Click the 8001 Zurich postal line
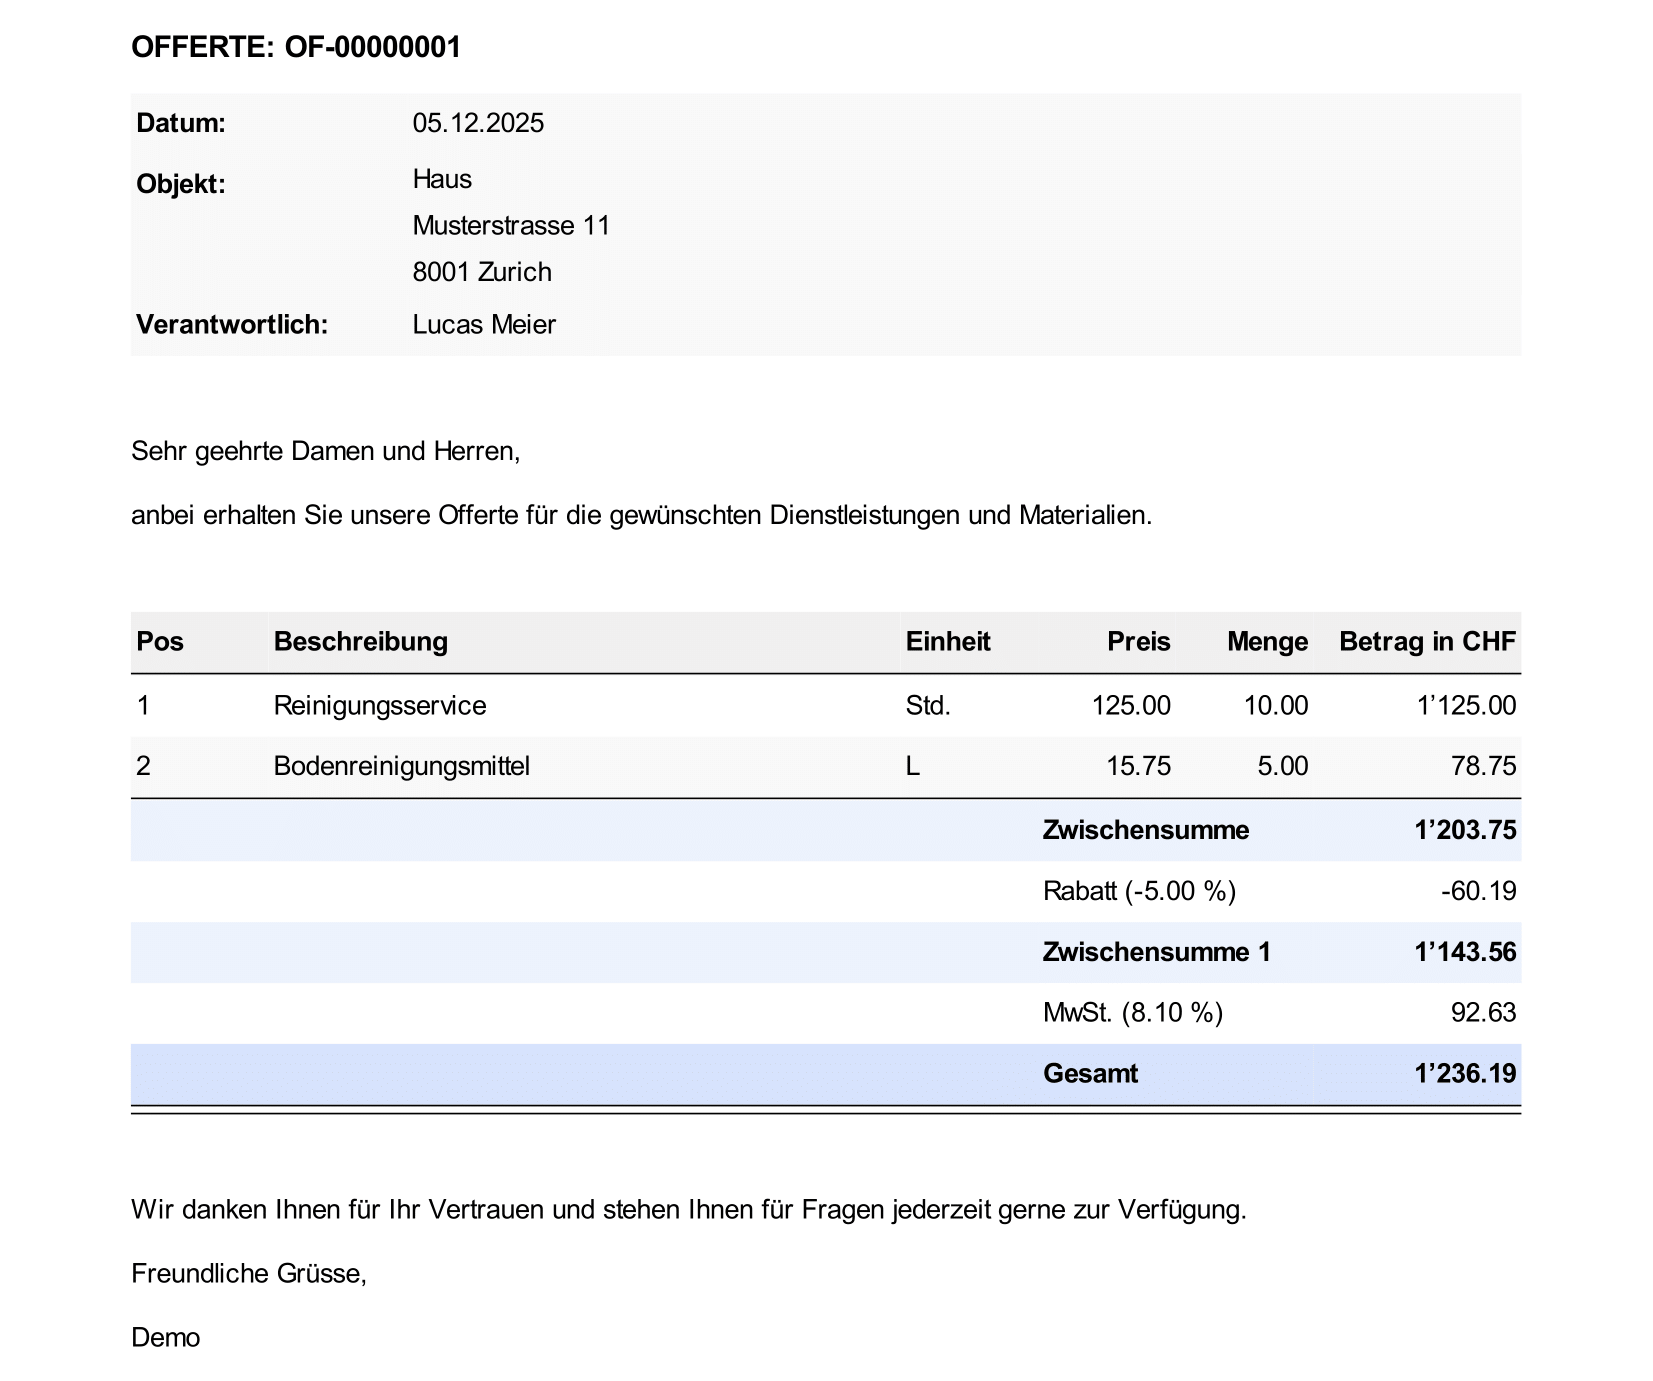The height and width of the screenshot is (1381, 1653). 482,272
